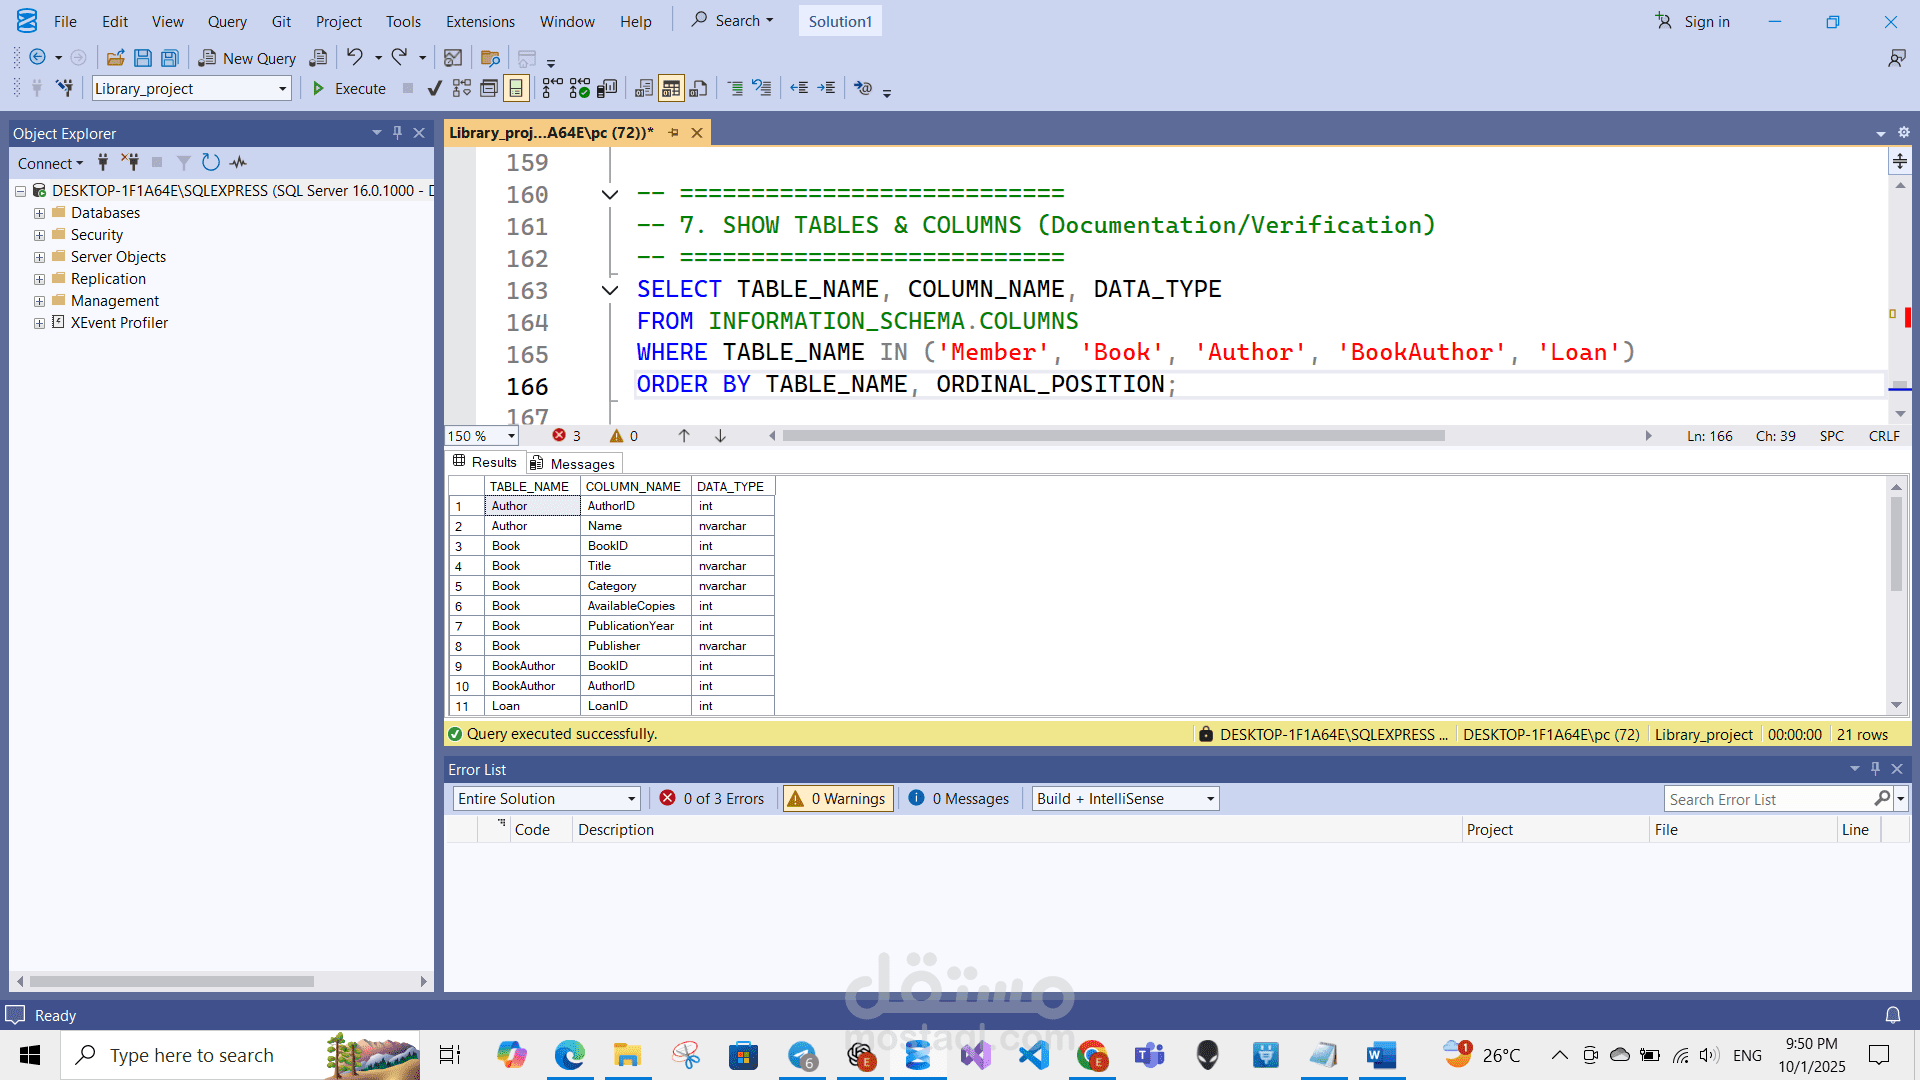1920x1080 pixels.
Task: Open the Query menu
Action: click(x=227, y=21)
